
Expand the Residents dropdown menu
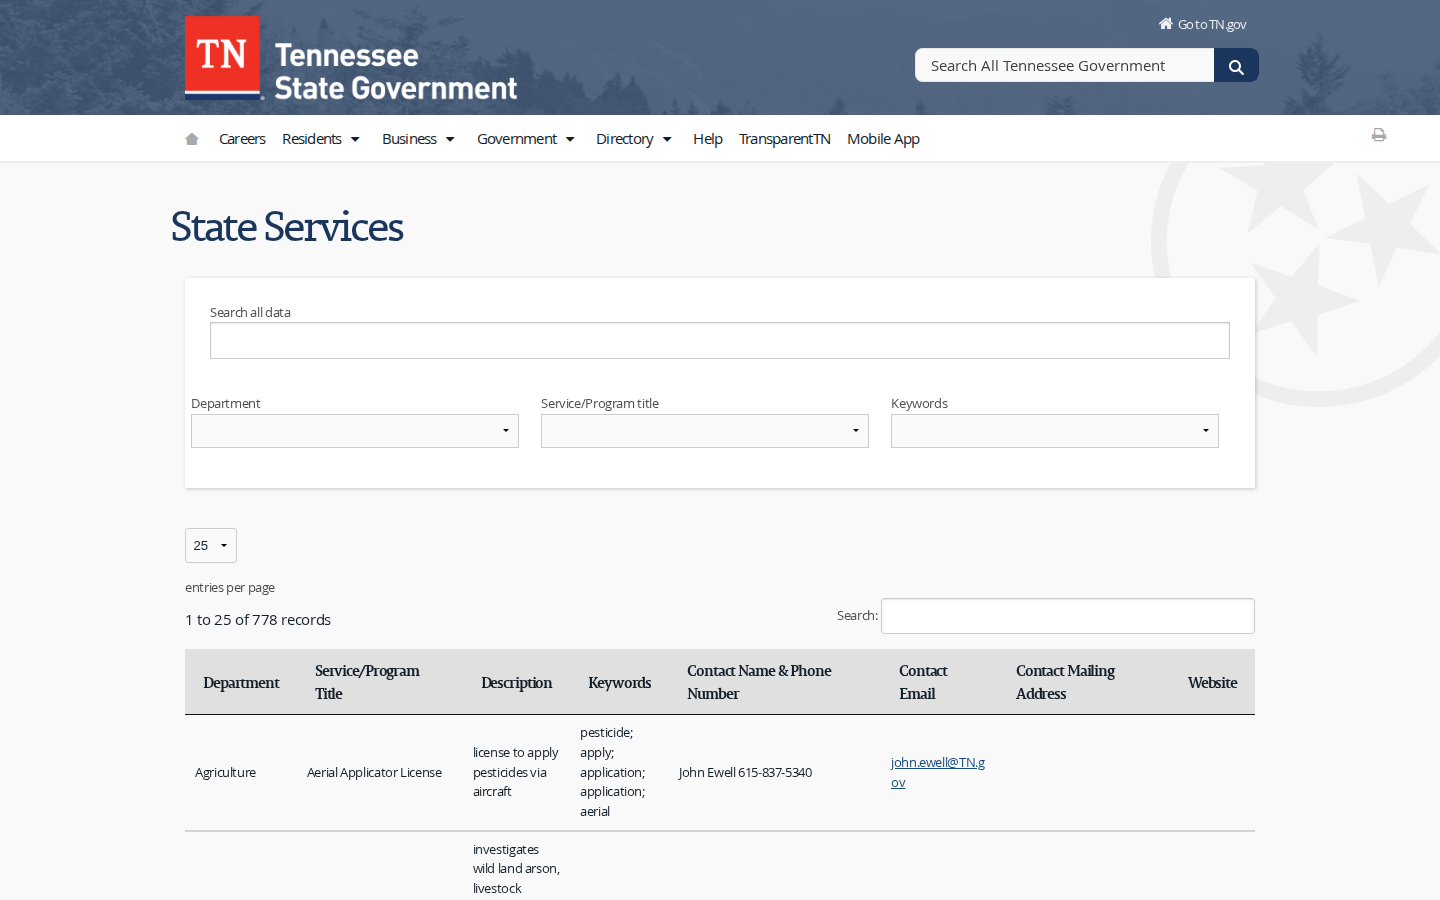(321, 139)
